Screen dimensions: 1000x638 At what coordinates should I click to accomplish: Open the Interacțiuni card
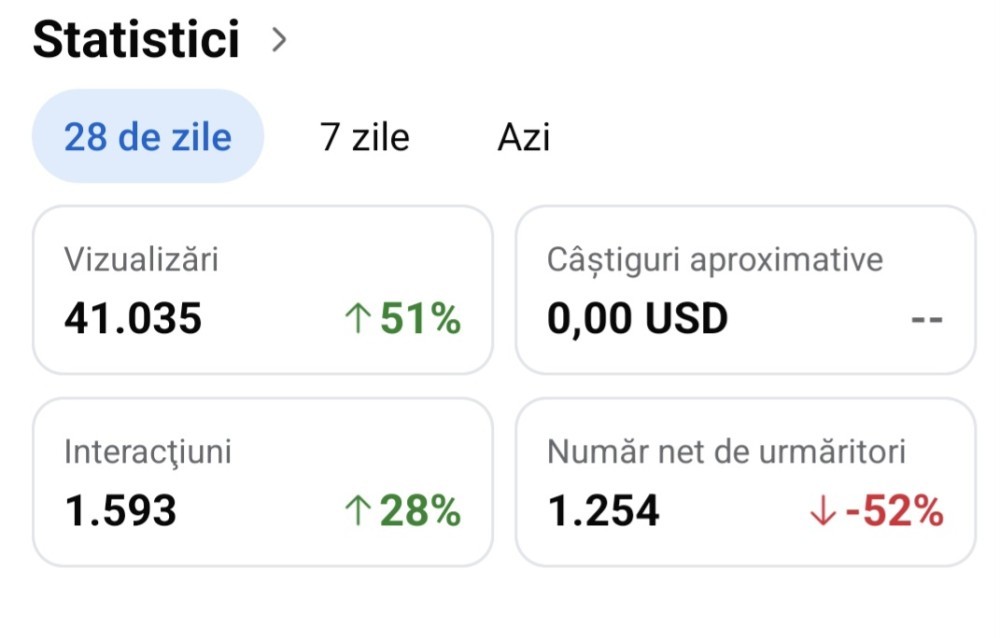pyautogui.click(x=262, y=481)
